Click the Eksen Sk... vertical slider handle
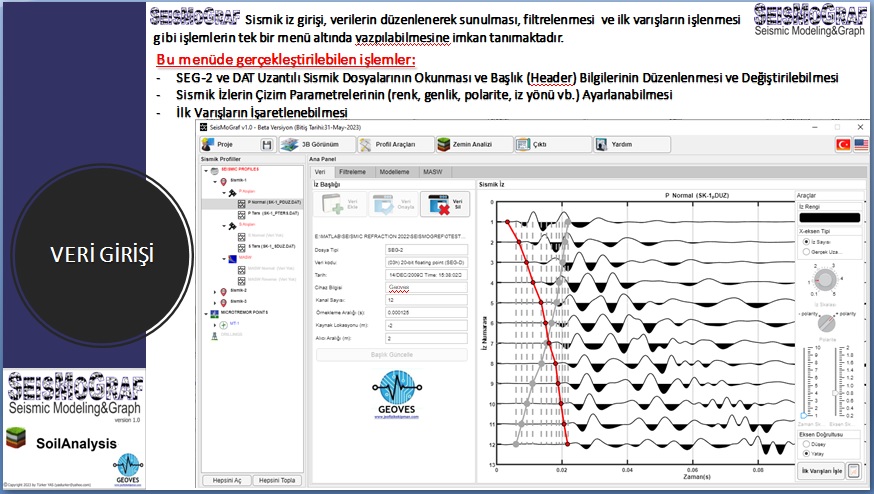 (x=835, y=393)
